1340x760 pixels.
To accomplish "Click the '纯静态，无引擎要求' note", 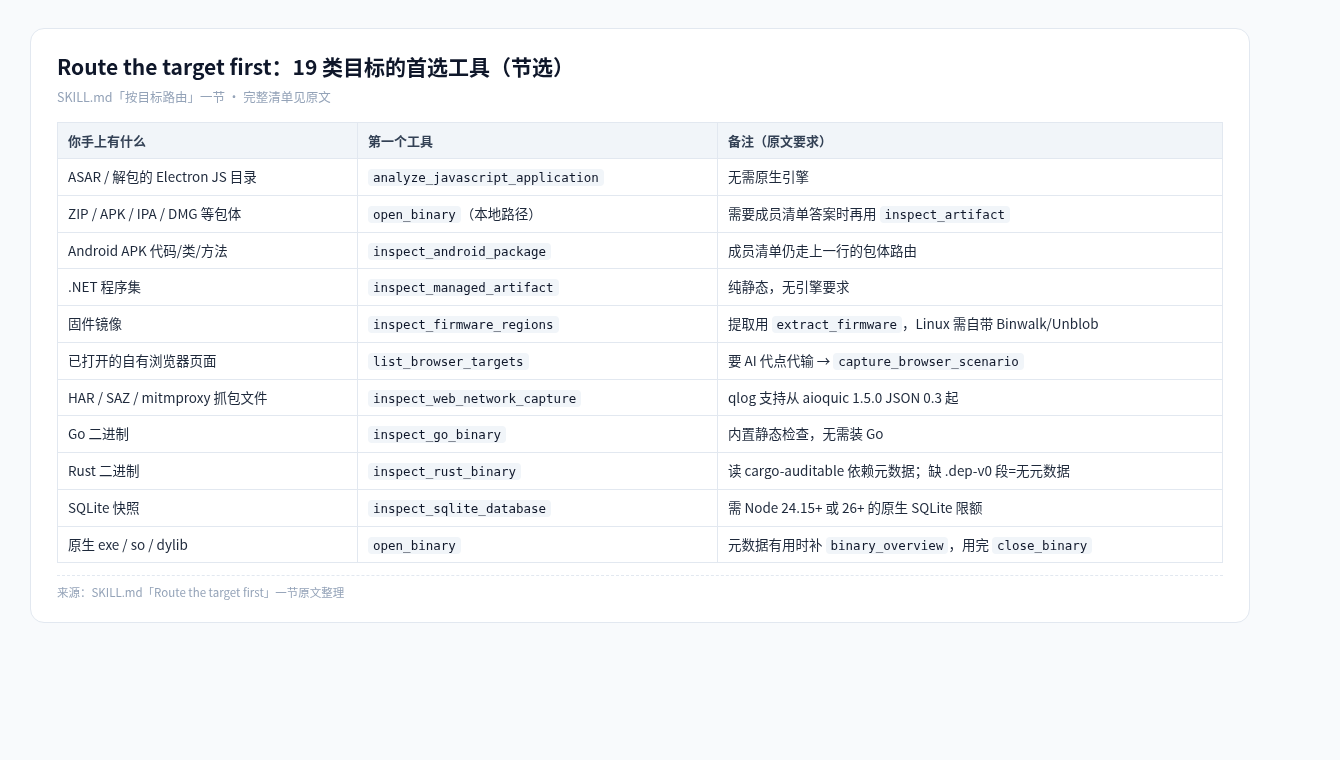I will click(788, 287).
